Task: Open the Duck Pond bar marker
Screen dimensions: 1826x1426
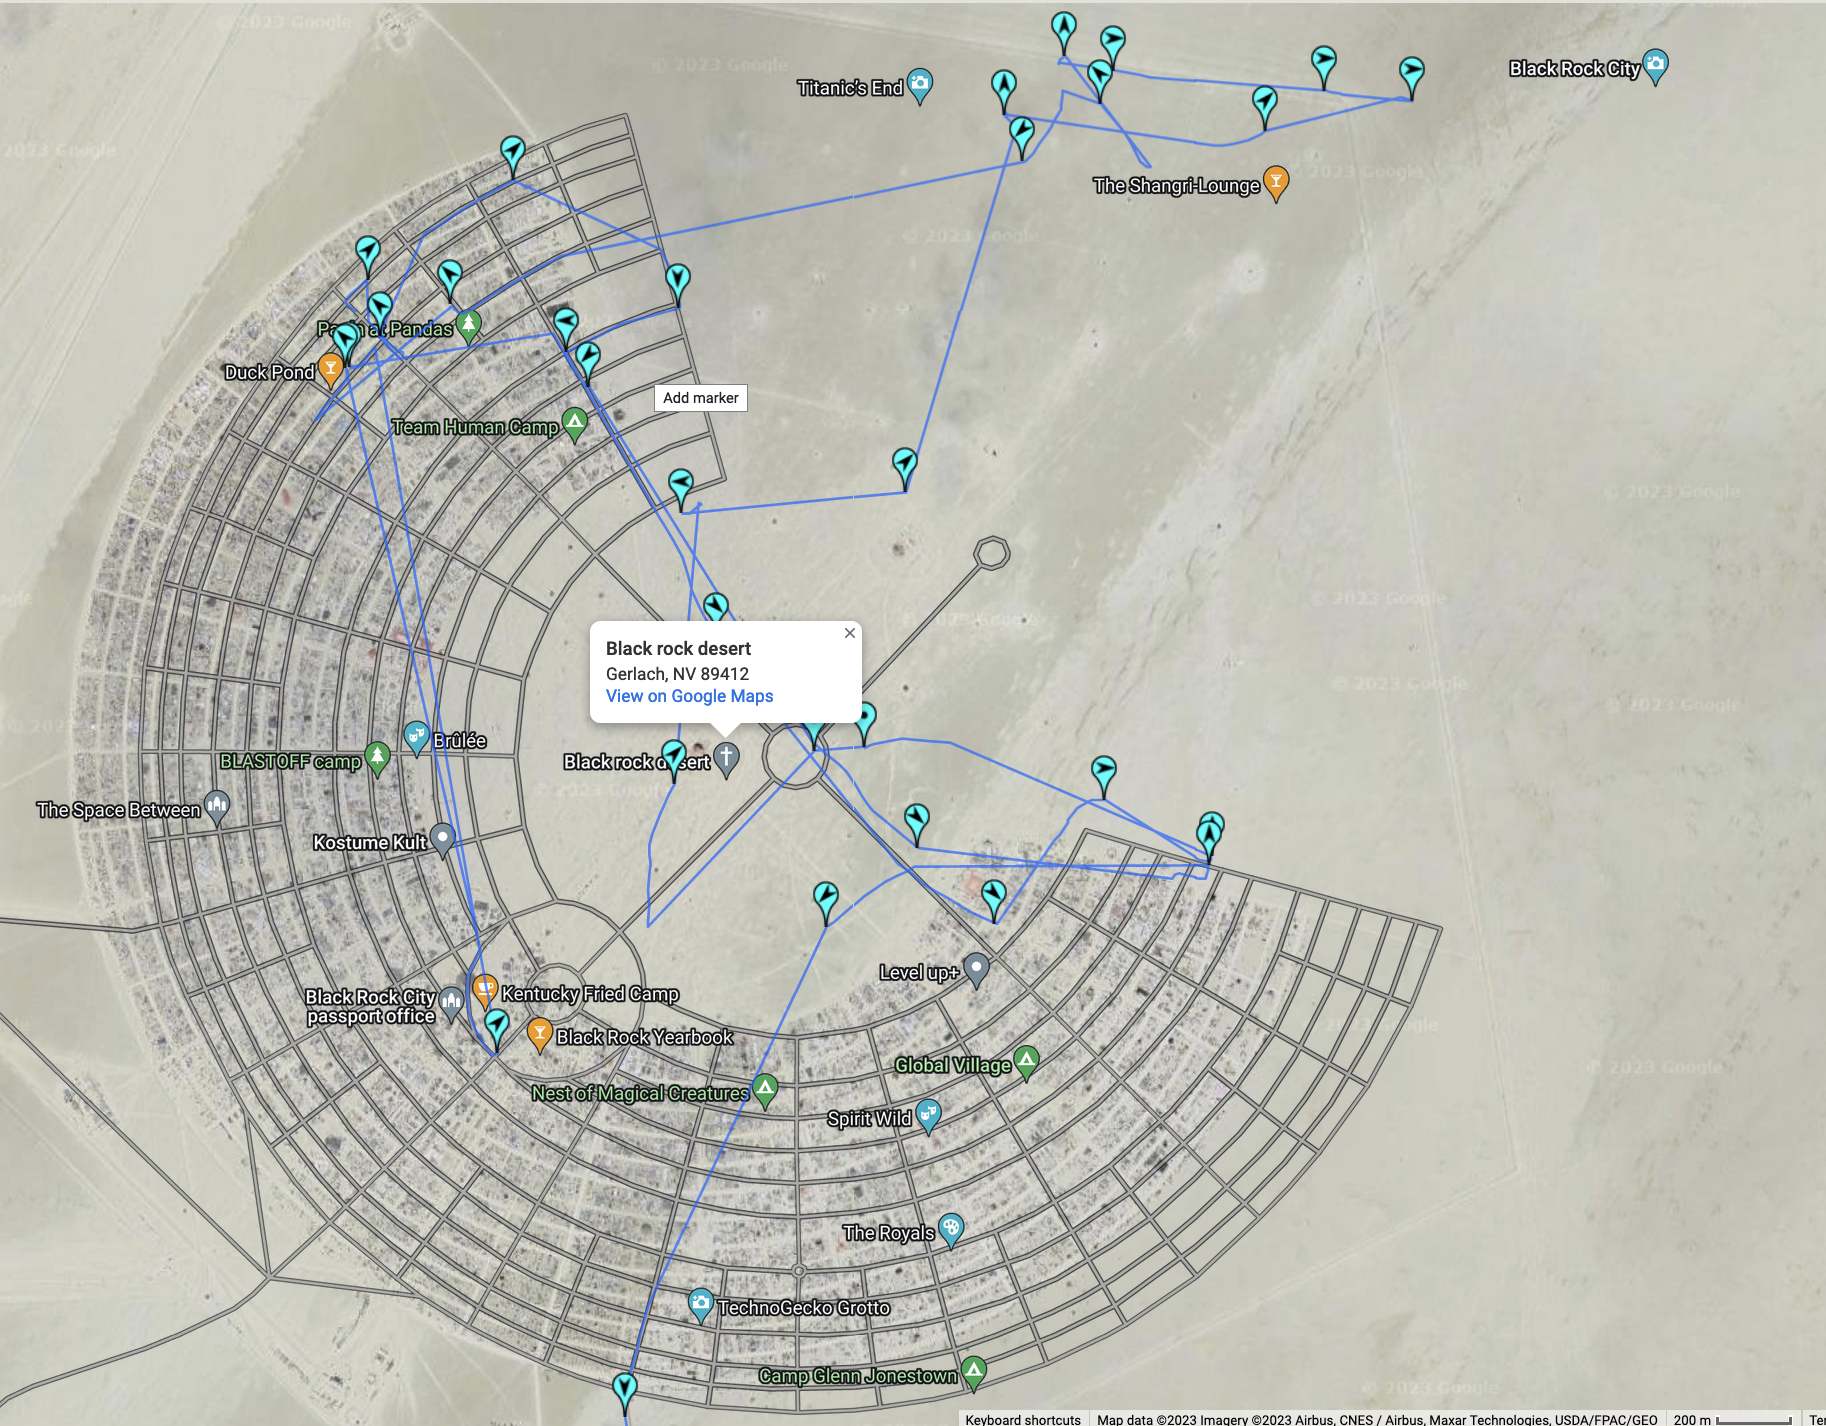Action: coord(330,370)
